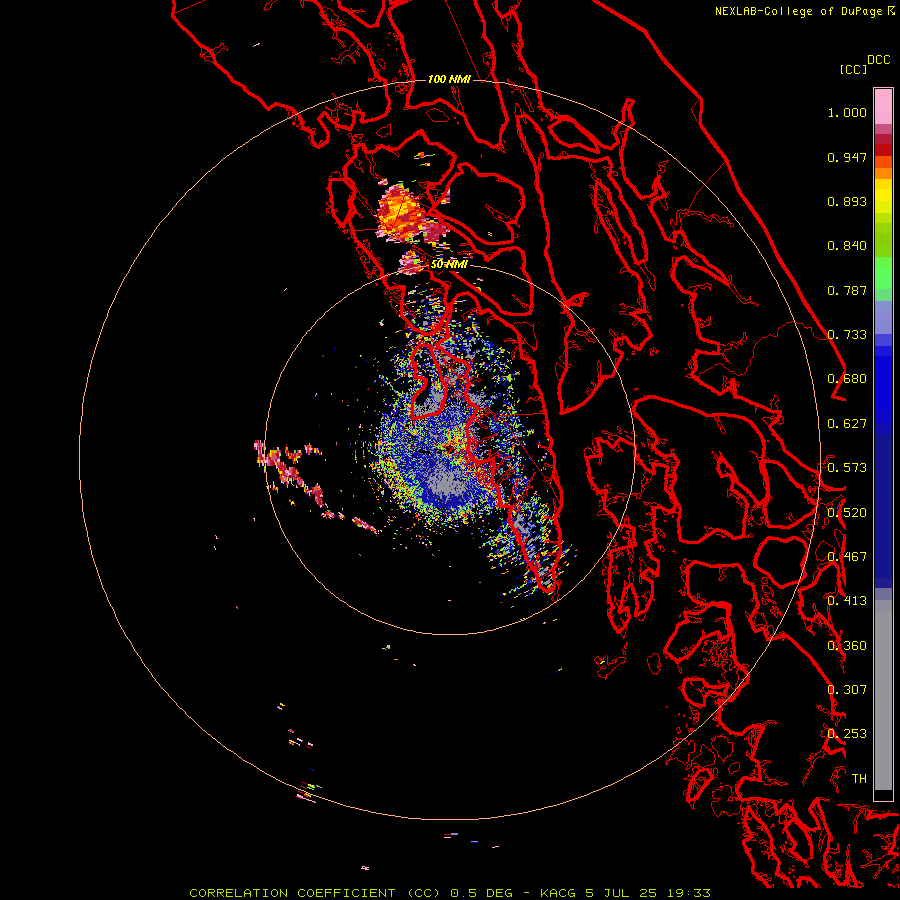This screenshot has width=900, height=900.
Task: Select the 0.467 scale value
Action: (x=847, y=557)
